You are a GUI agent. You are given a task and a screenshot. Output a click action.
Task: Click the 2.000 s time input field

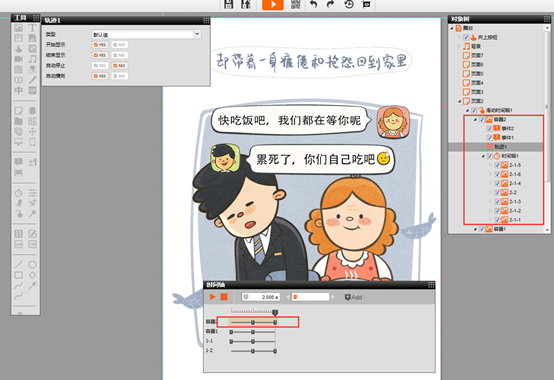tap(261, 297)
